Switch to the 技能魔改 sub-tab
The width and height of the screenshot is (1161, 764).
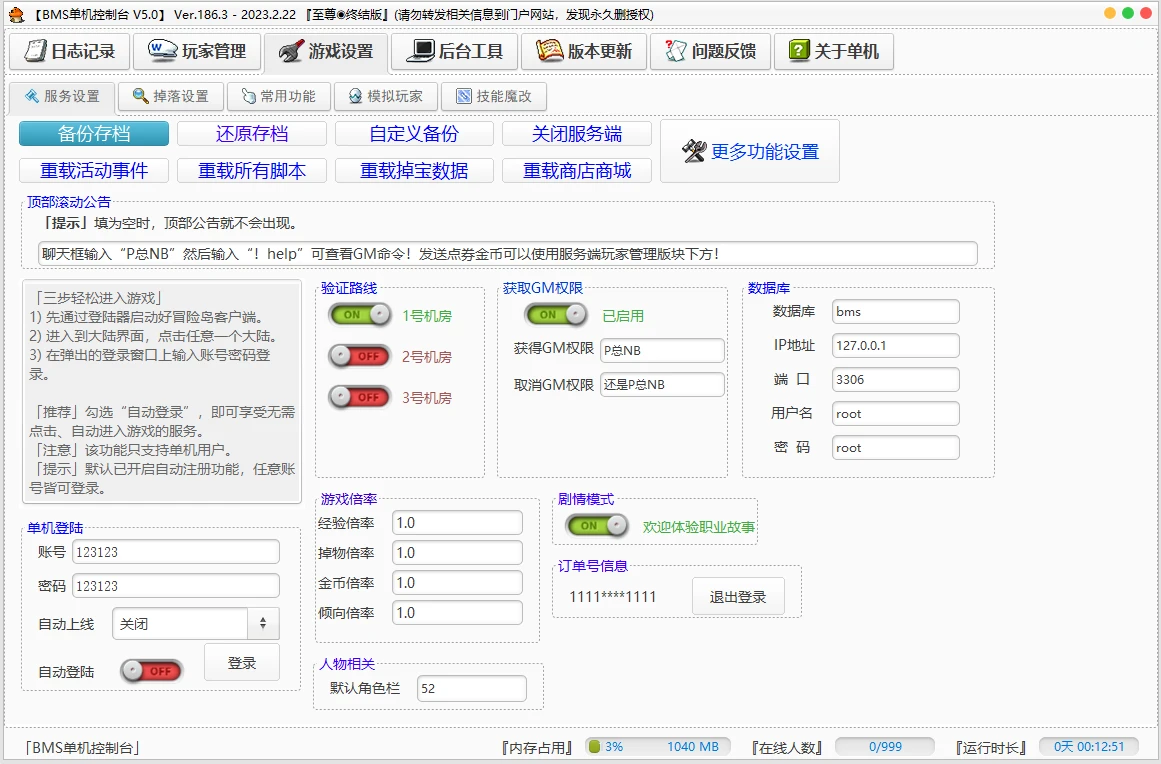(494, 97)
